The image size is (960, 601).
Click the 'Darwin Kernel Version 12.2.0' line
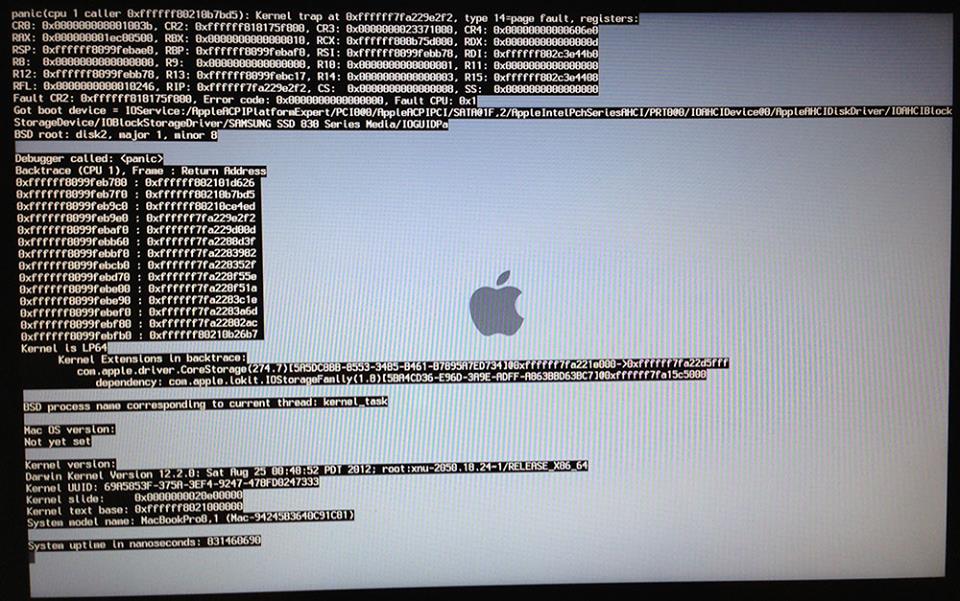pyautogui.click(x=306, y=471)
